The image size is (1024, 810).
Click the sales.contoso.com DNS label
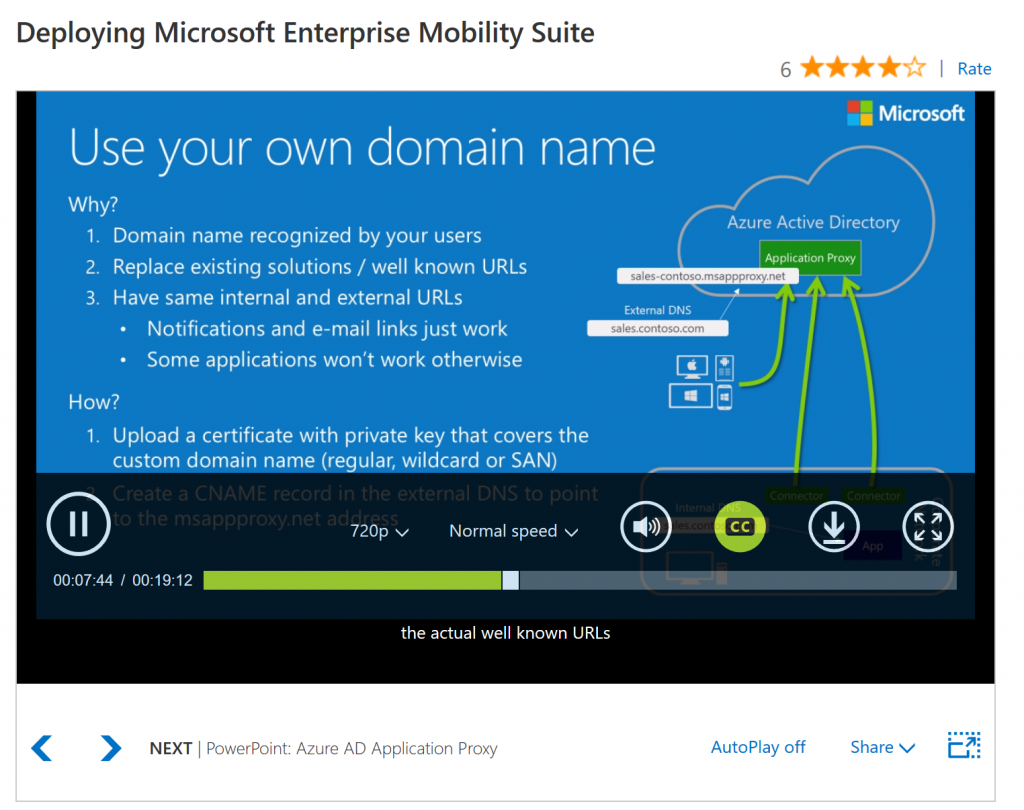[658, 329]
